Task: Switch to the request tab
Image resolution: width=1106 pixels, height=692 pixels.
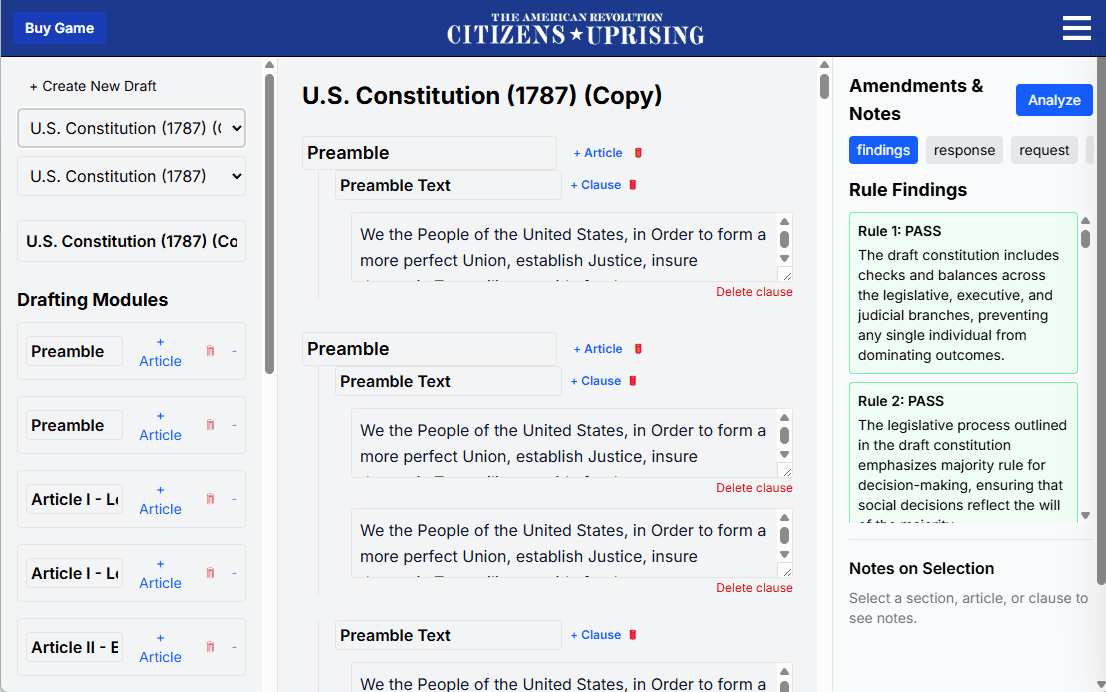Action: click(x=1044, y=150)
